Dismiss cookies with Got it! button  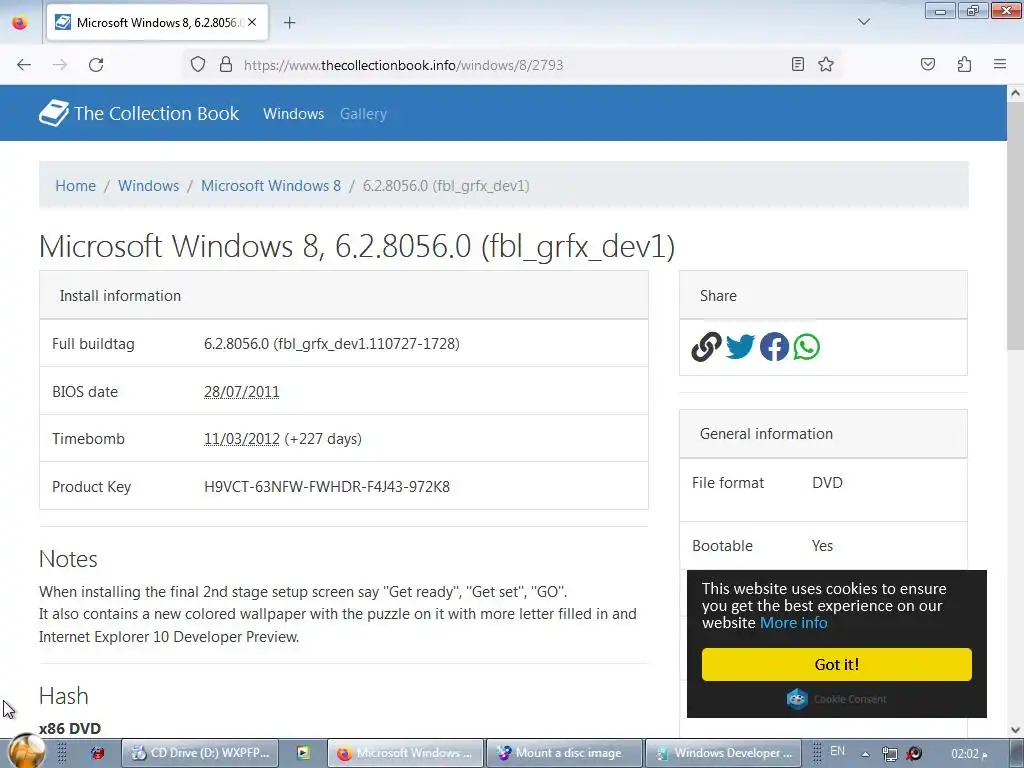tap(837, 665)
